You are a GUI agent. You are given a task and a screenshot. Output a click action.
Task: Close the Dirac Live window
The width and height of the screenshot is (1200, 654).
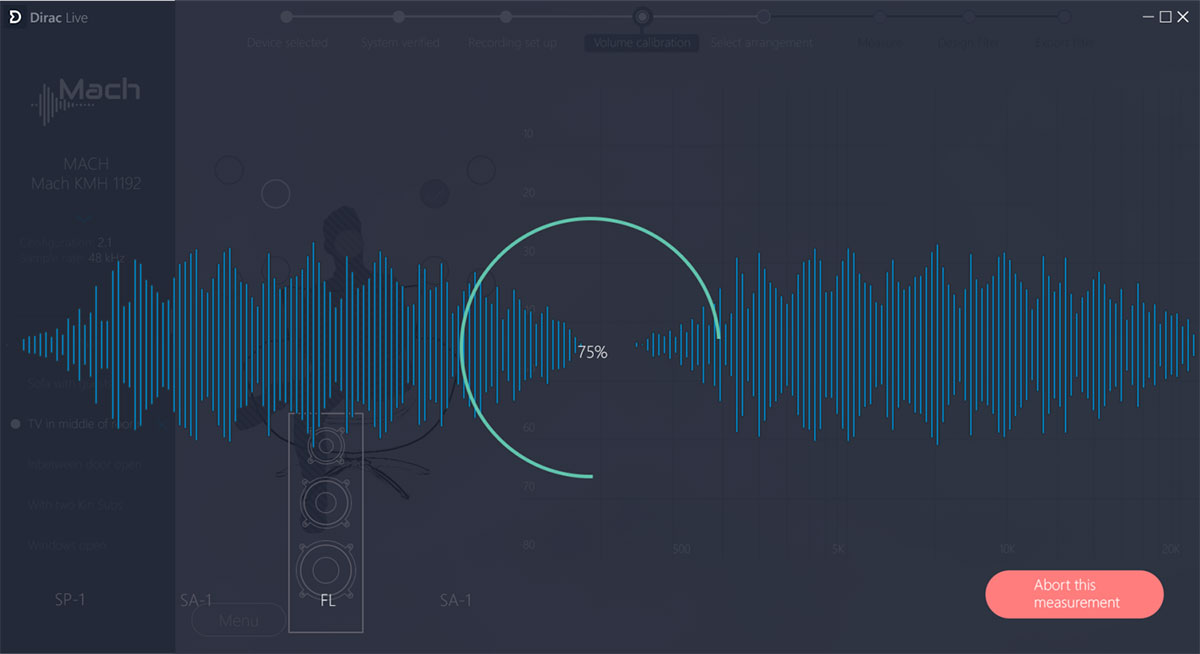click(1183, 17)
